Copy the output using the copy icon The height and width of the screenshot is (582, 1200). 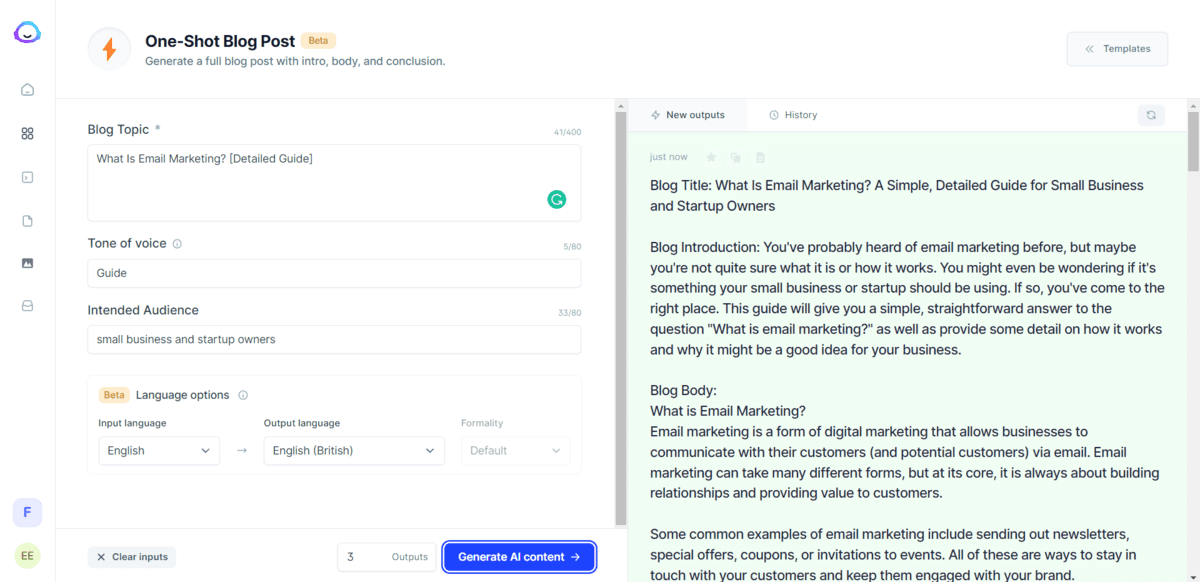[735, 157]
